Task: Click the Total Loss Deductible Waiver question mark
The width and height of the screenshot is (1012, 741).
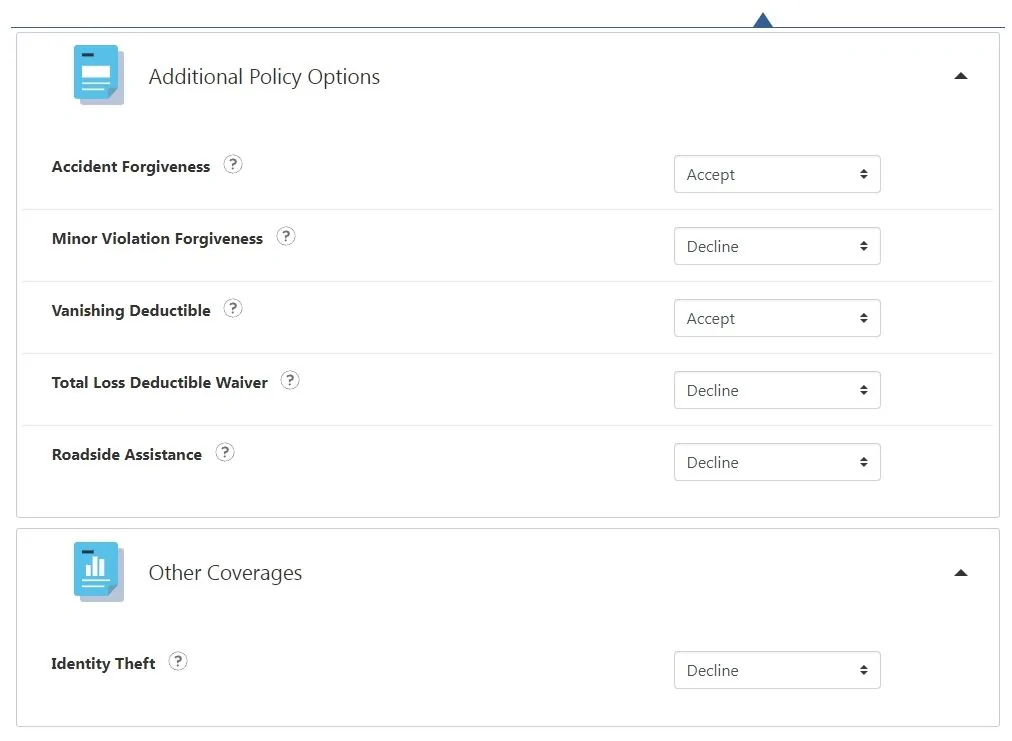Action: (290, 380)
